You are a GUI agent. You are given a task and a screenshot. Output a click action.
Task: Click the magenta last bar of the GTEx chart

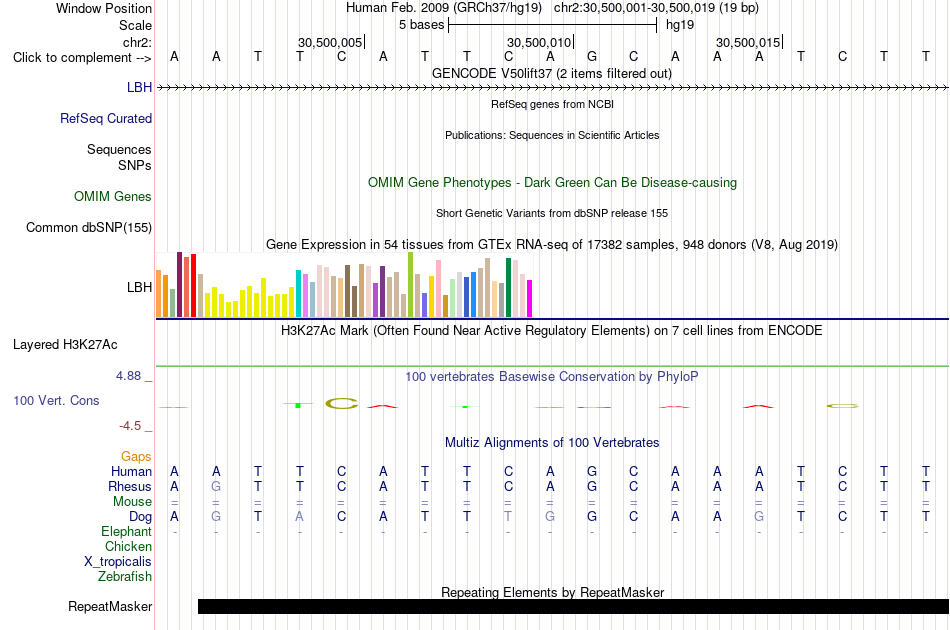click(530, 298)
